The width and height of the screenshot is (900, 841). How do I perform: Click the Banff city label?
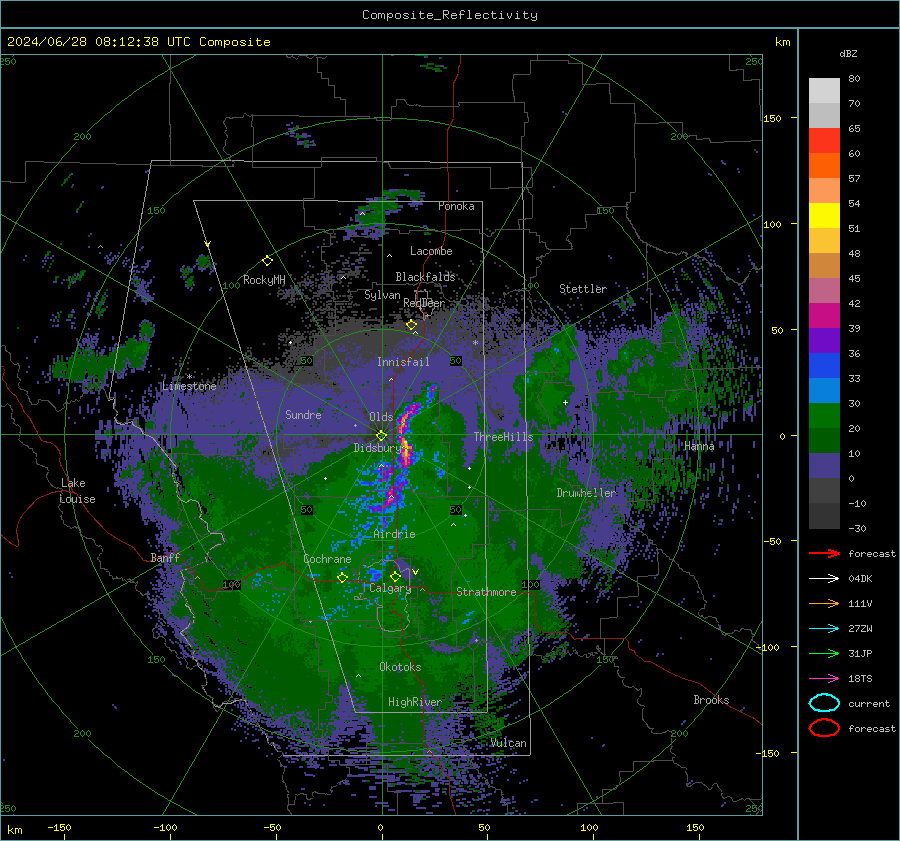point(165,557)
